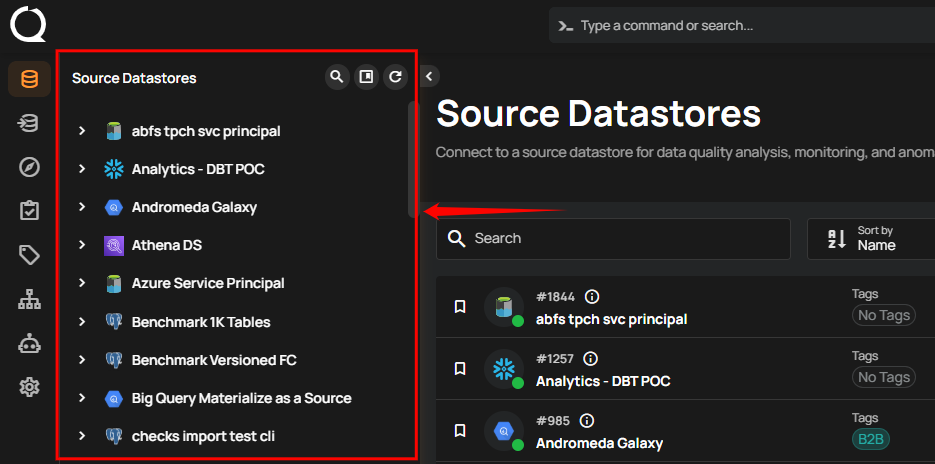Select Benchmark Versioned FC in tree
This screenshot has height=464, width=935.
click(214, 360)
